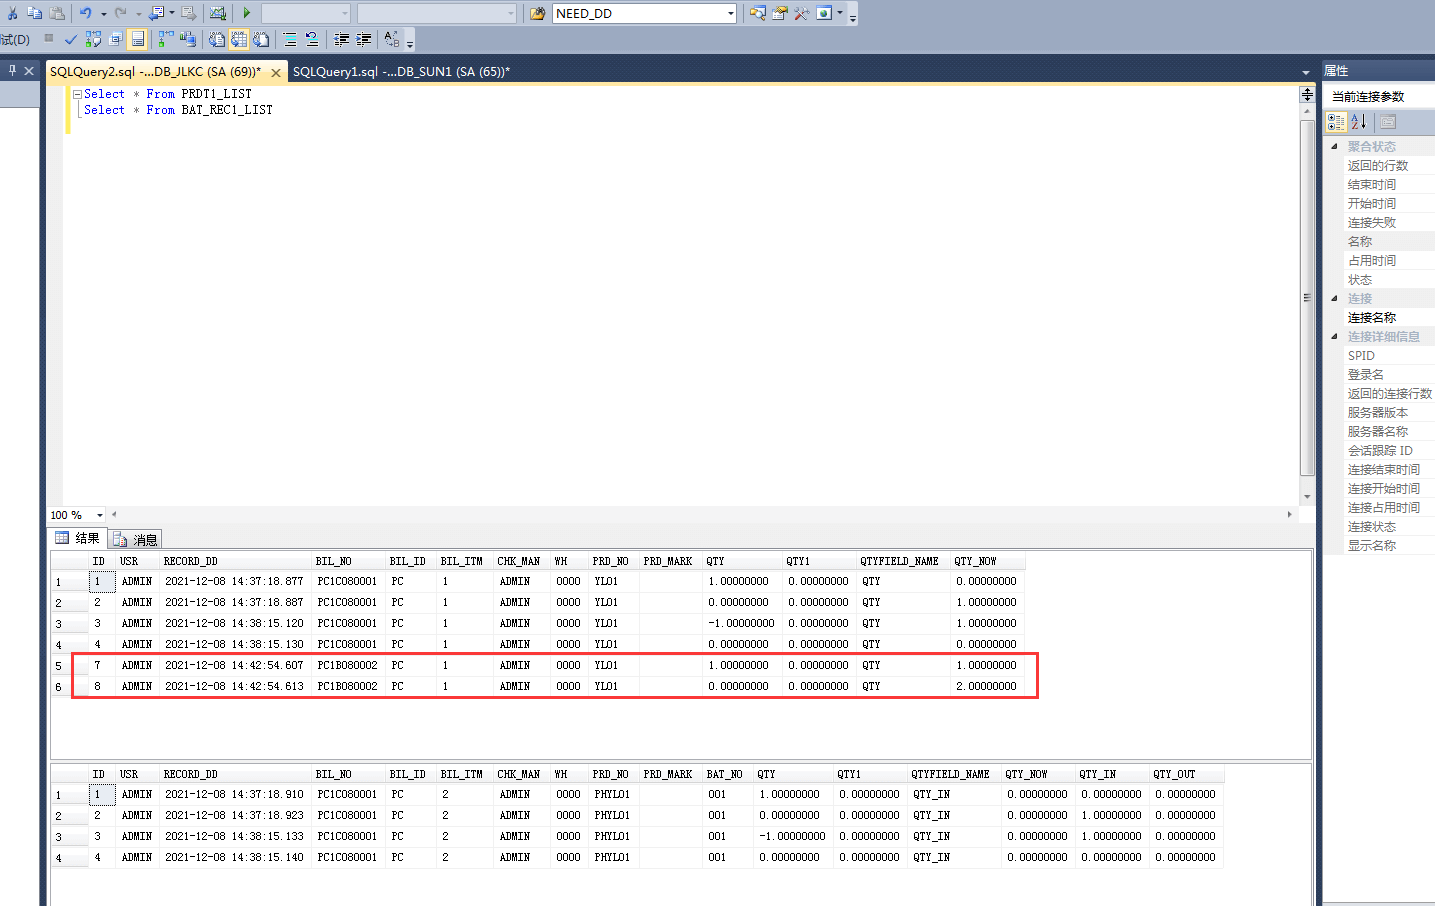Viewport: 1435px width, 906px height.
Task: Comment out selected lines icon
Action: point(290,39)
